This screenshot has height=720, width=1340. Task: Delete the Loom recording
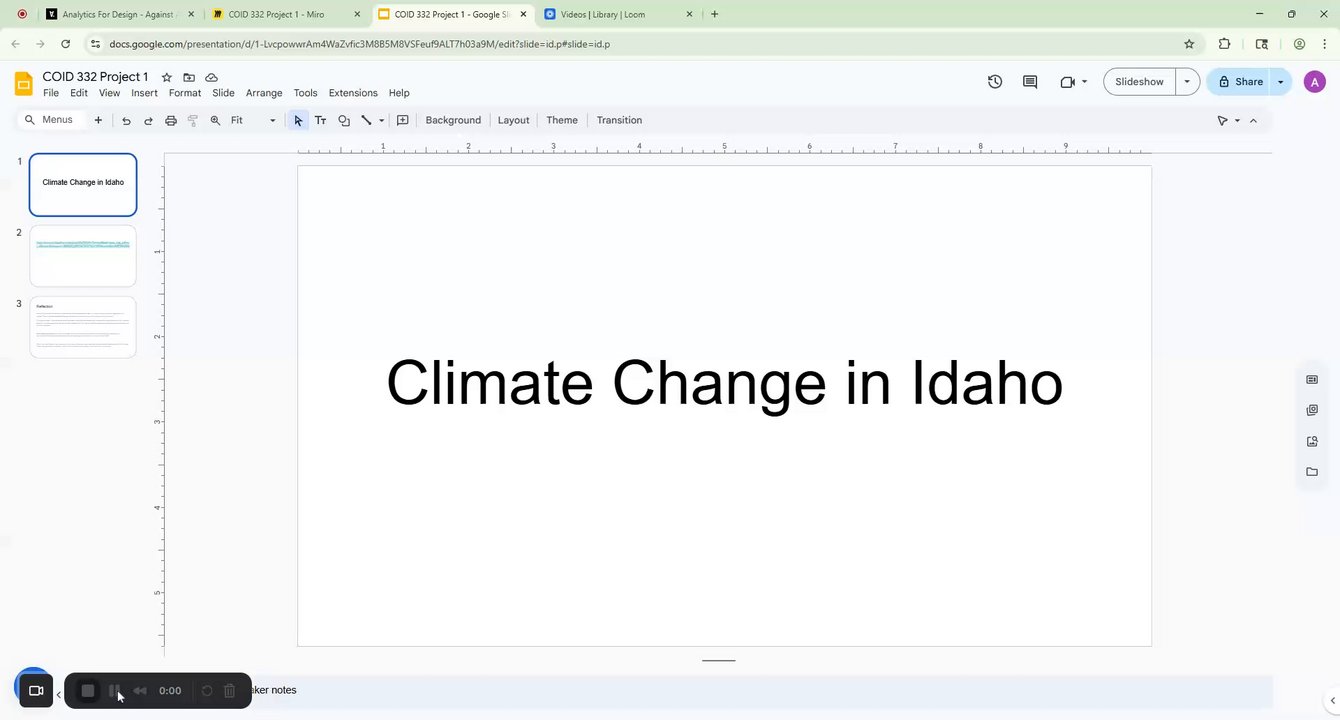[229, 690]
